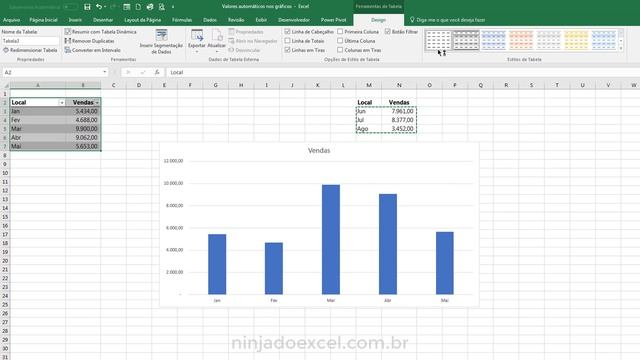
Task: Switch to the Fórmulas tab
Action: [182, 20]
